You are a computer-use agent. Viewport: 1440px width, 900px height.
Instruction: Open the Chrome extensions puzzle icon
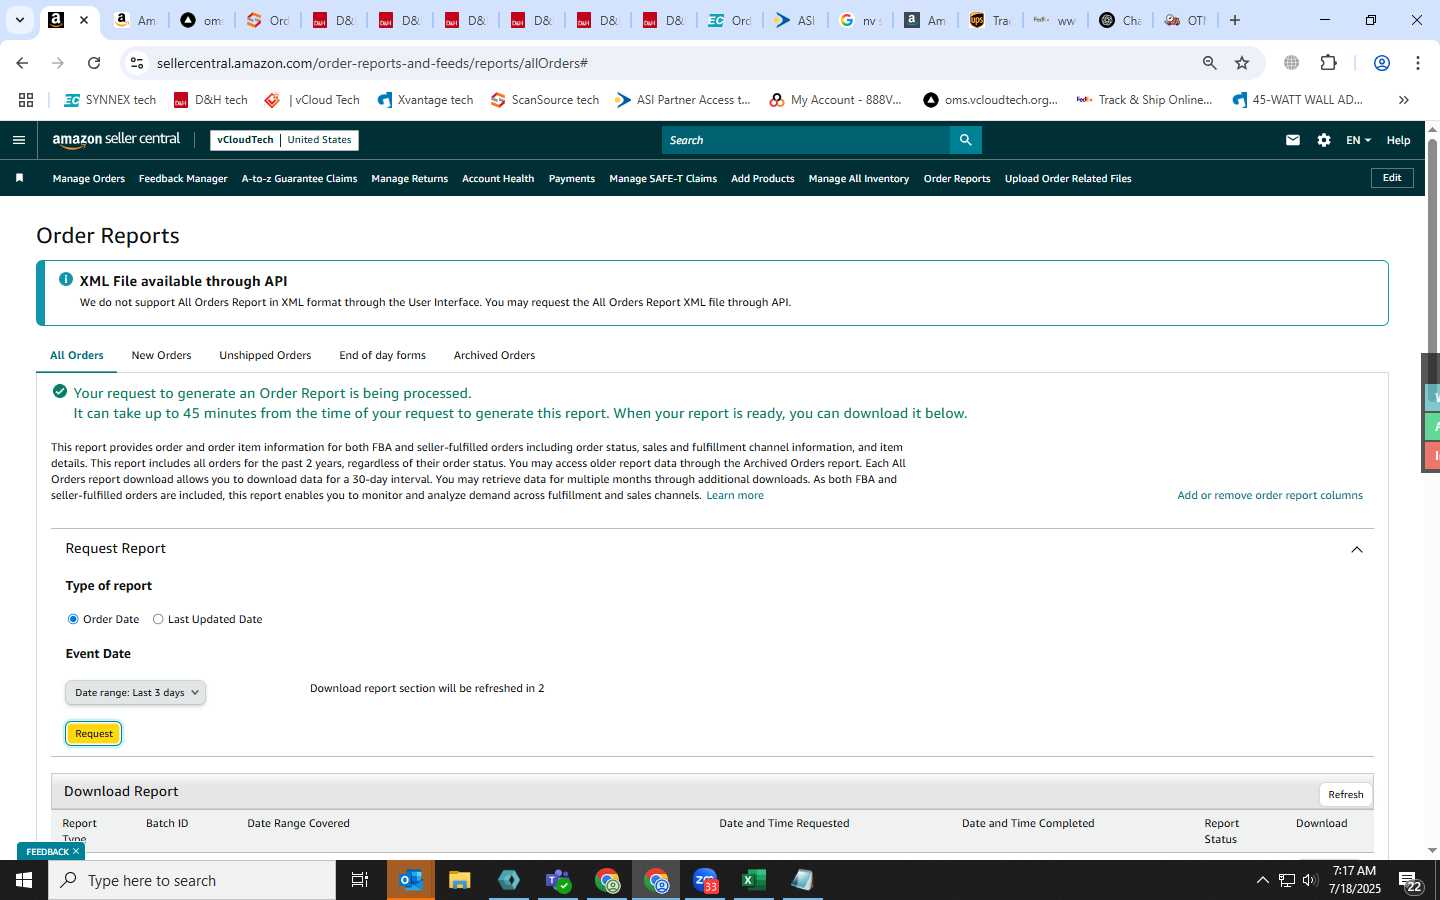[1328, 63]
